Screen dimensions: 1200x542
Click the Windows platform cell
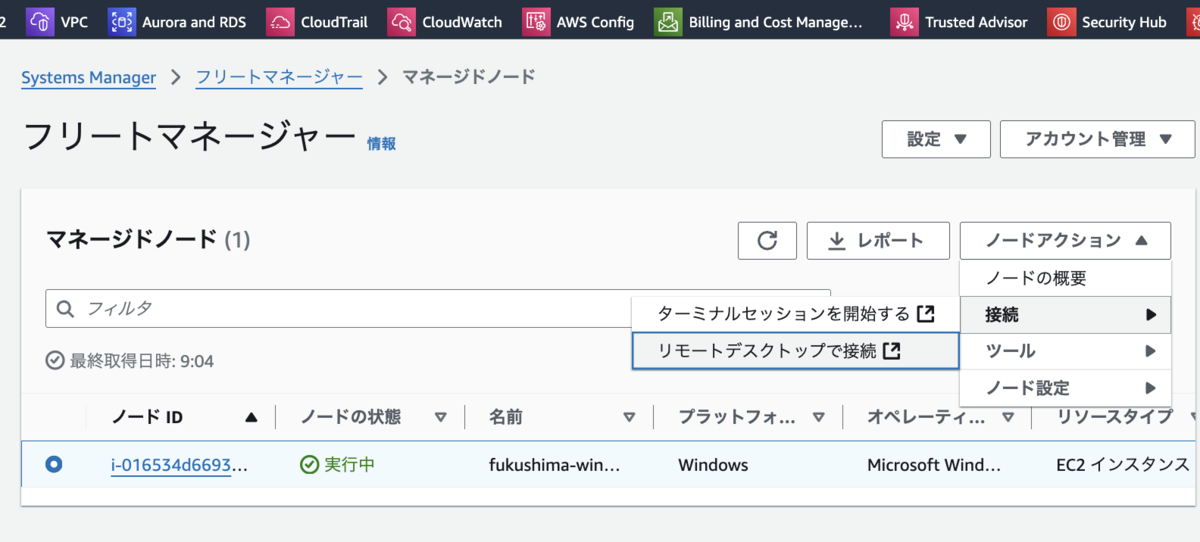[713, 465]
